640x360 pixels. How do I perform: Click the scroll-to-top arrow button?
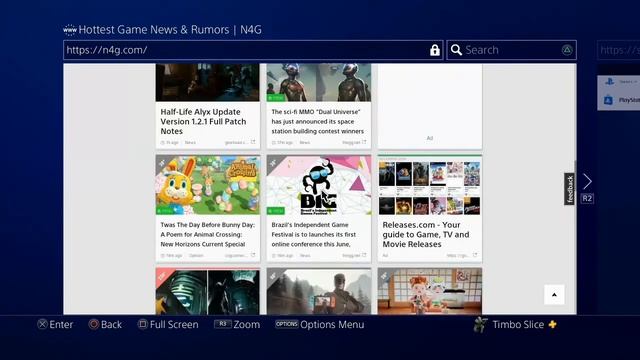(554, 295)
